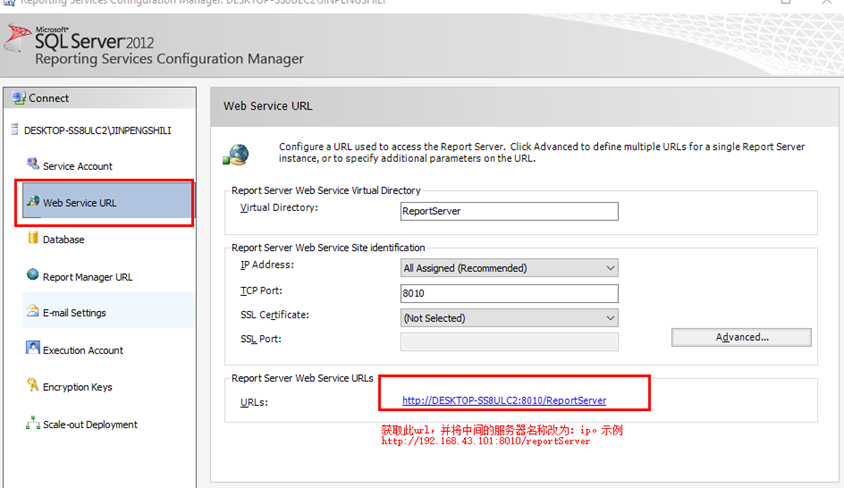Click the SQL Server logo icon
Viewport: 844px width, 488px height.
(x=17, y=38)
